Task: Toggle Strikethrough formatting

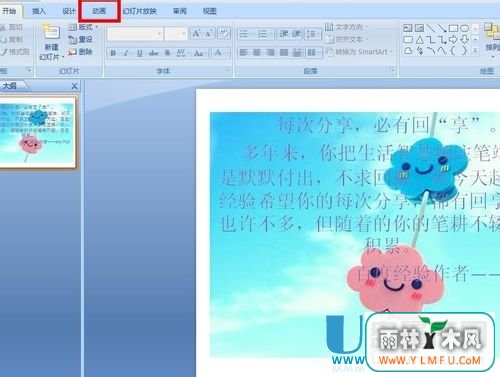Action: (153, 53)
